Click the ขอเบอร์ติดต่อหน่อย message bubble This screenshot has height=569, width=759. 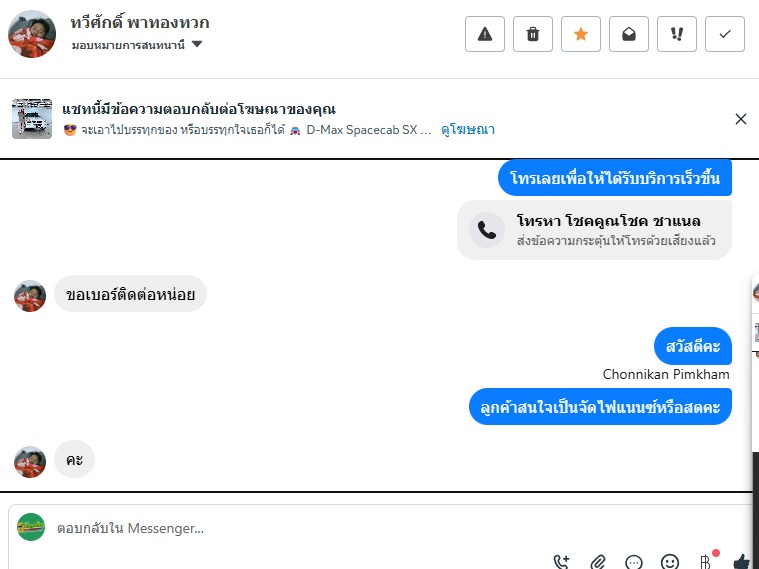pyautogui.click(x=130, y=294)
